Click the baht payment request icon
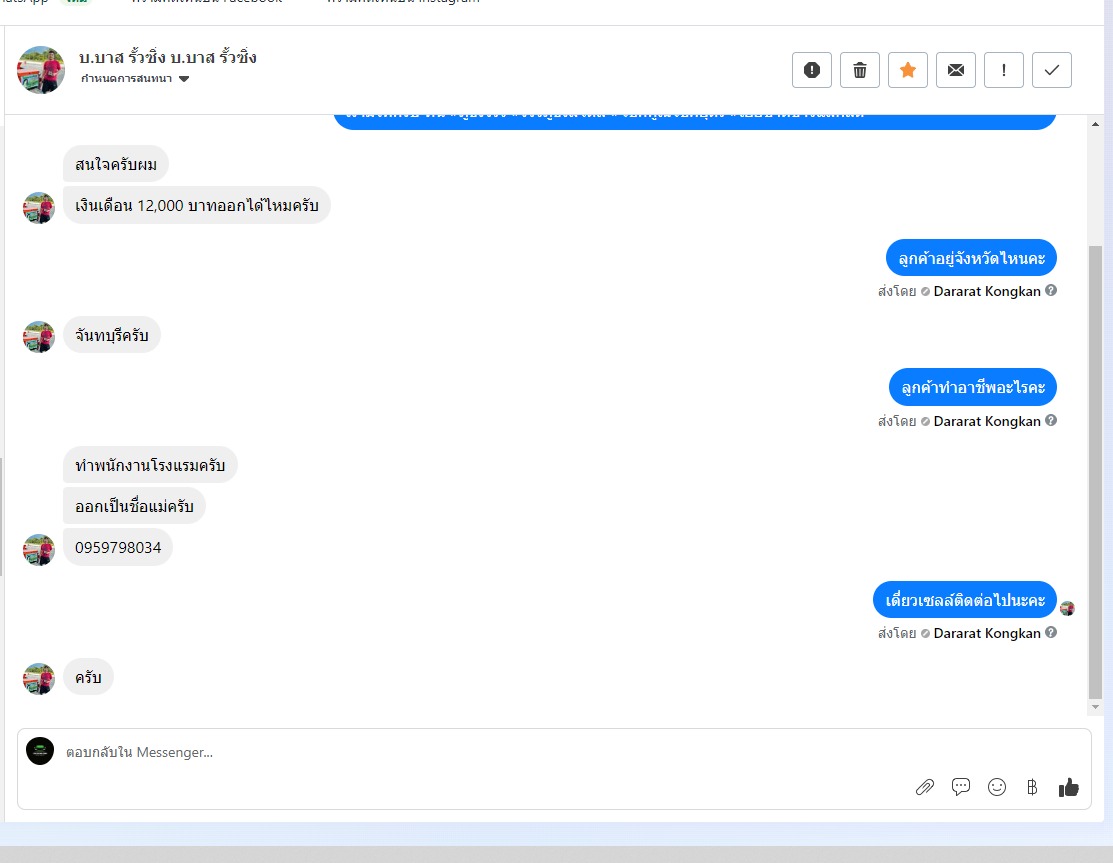 pyautogui.click(x=1032, y=787)
